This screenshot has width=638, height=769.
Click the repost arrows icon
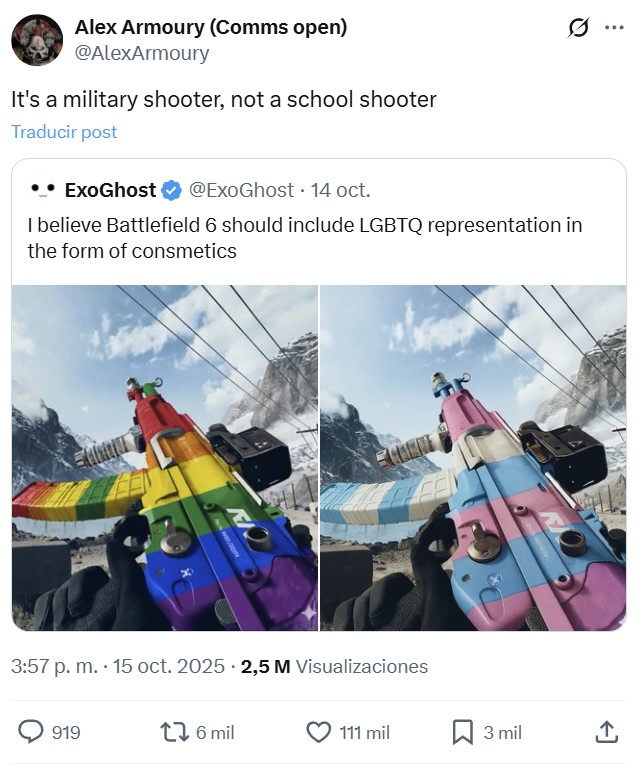tap(175, 732)
